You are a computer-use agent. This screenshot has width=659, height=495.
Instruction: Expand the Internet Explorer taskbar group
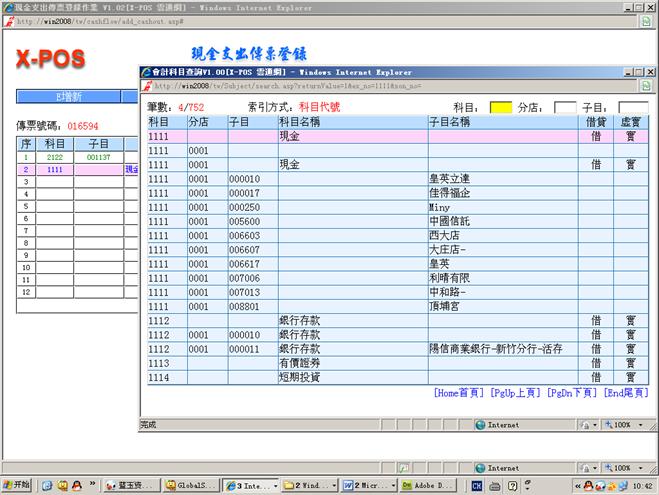coord(275,485)
